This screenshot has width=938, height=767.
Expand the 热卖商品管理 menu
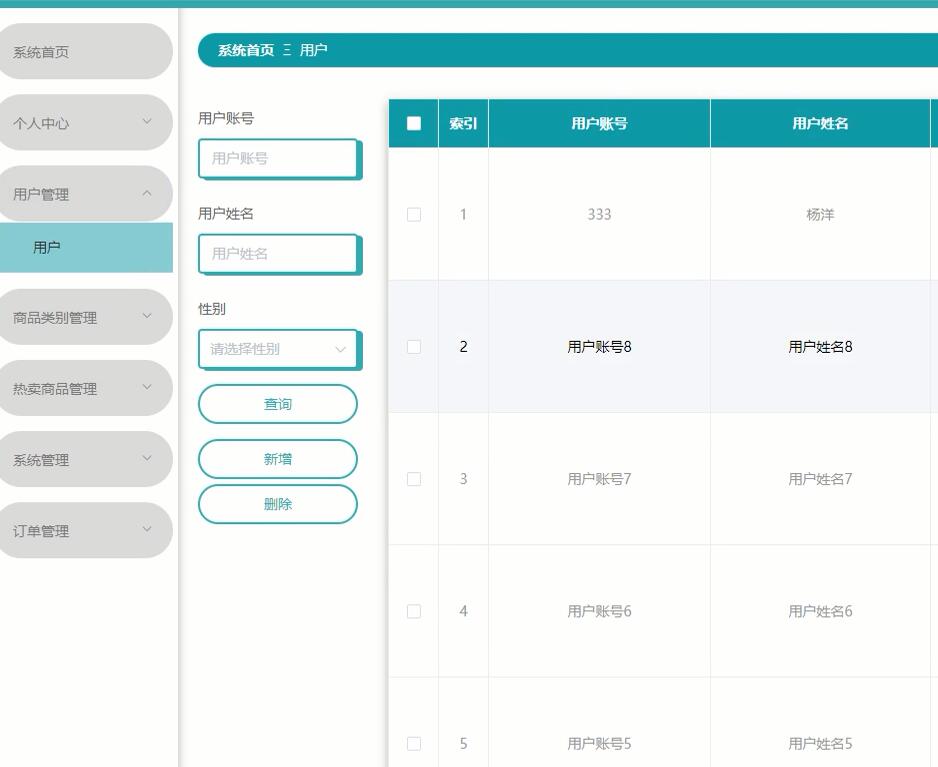[84, 388]
